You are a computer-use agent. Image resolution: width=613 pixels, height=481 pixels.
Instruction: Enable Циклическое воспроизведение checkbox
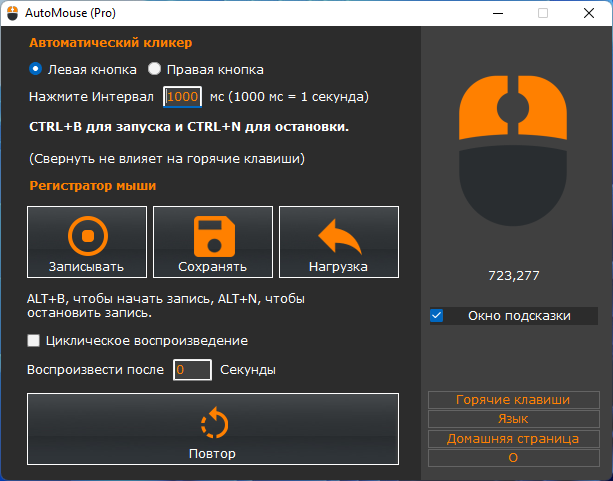[x=34, y=341]
